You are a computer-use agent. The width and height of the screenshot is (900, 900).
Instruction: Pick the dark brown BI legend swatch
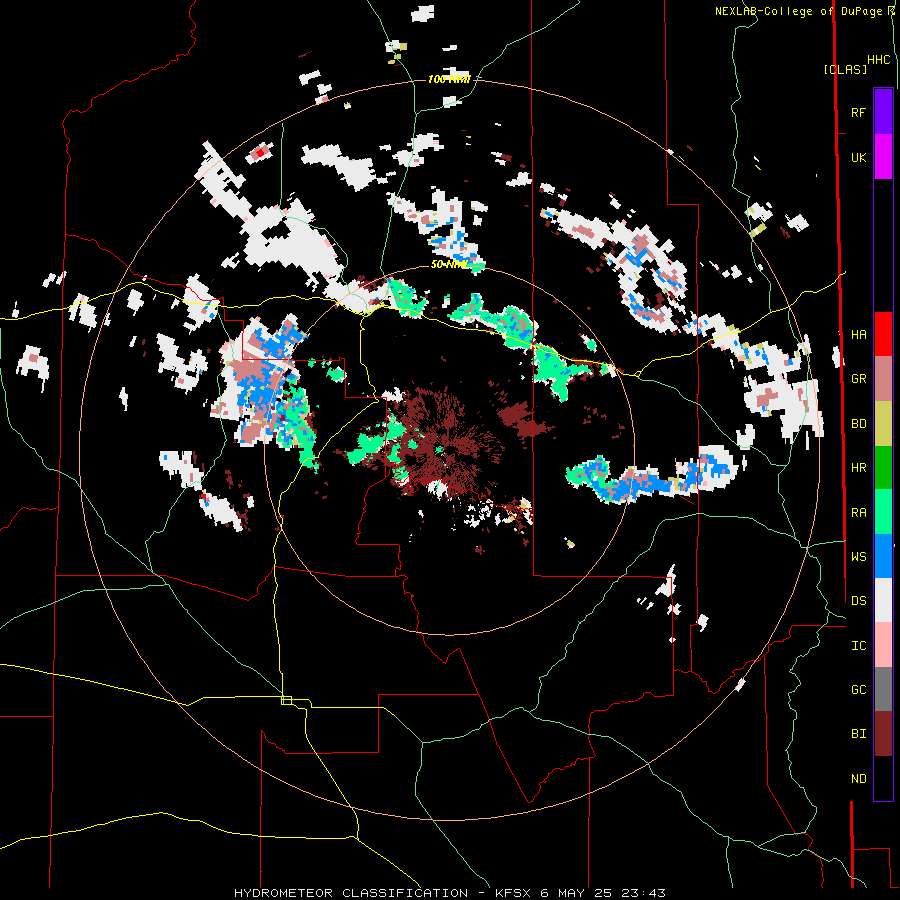click(883, 734)
